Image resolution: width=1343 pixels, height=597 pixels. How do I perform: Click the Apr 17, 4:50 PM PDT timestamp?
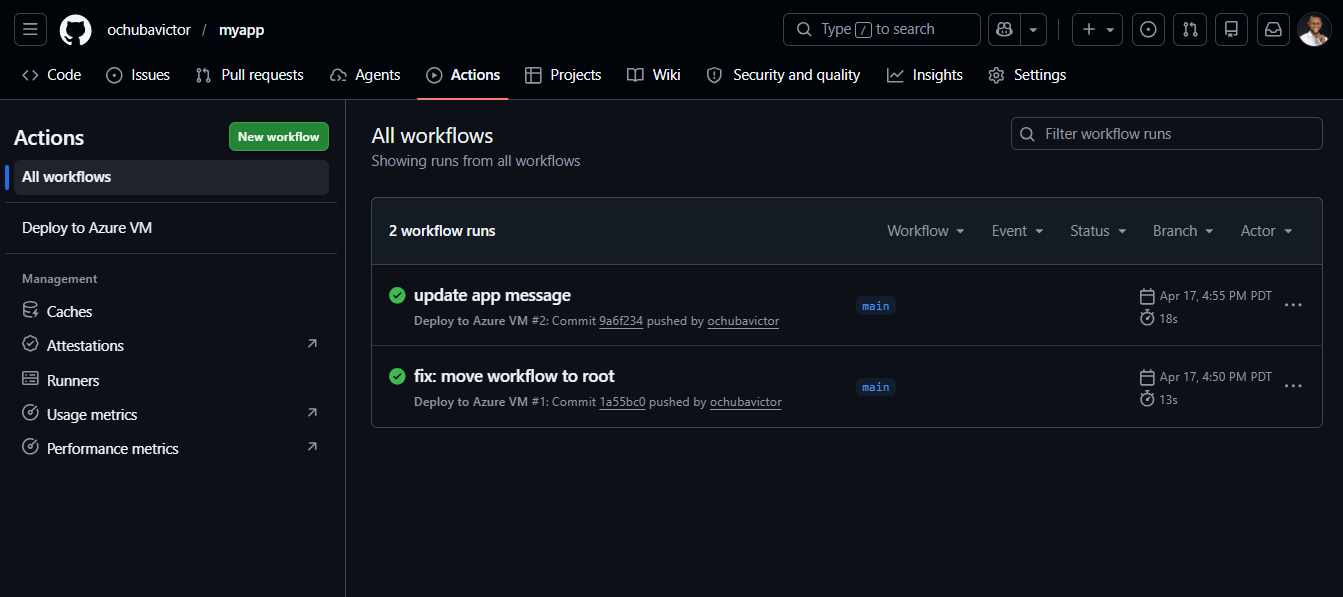coord(1216,377)
